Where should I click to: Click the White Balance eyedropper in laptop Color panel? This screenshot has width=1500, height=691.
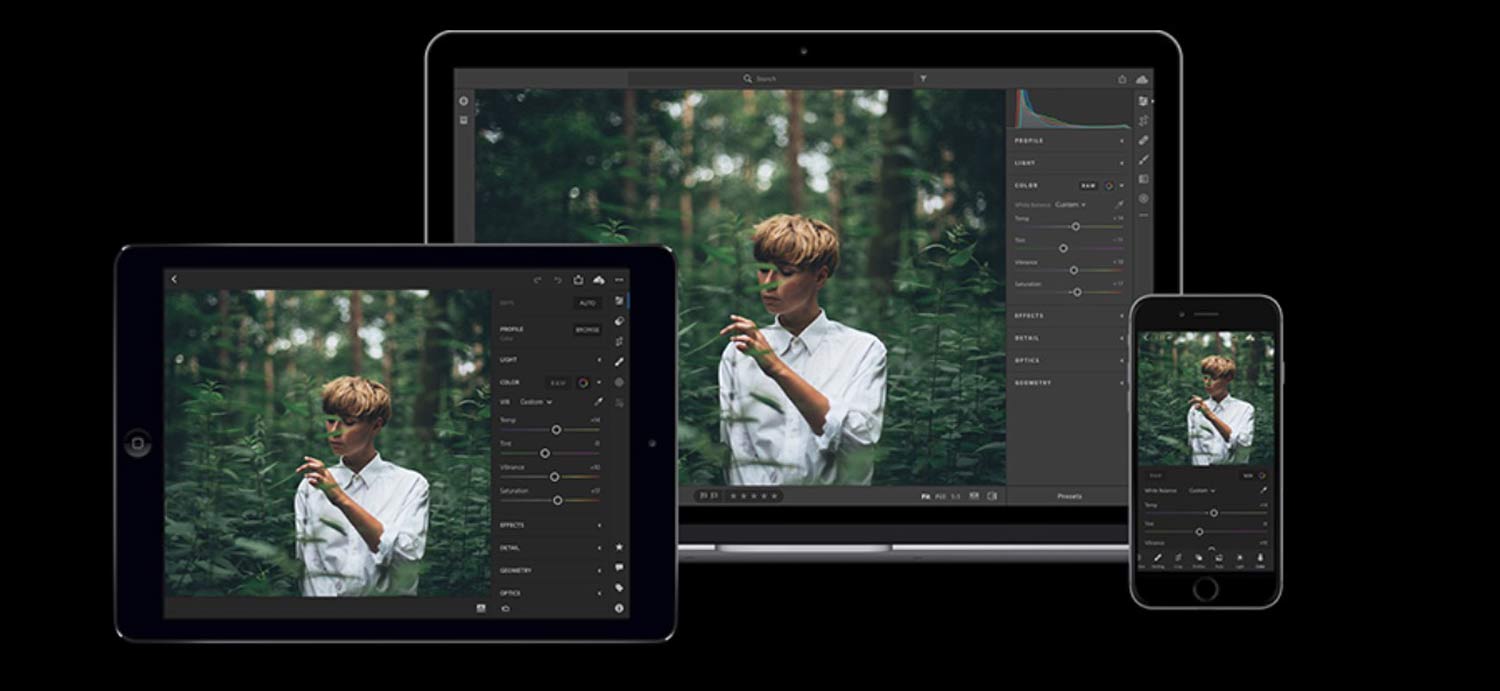(1118, 205)
